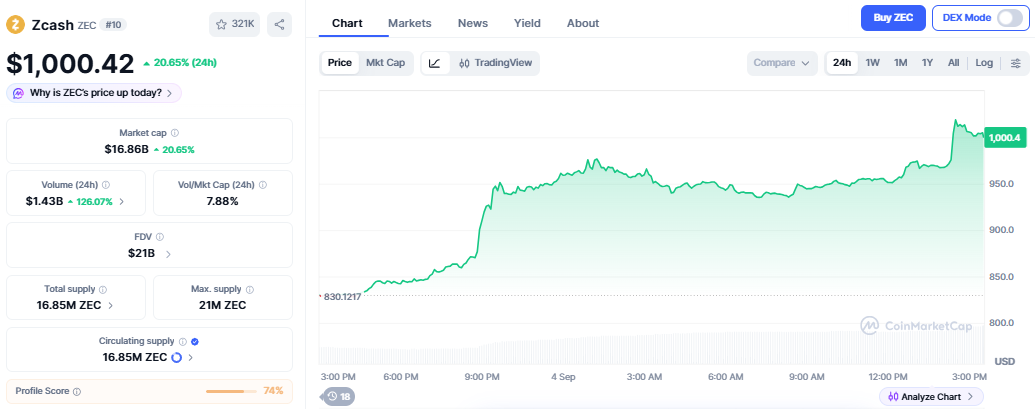This screenshot has width=1035, height=409.
Task: Open the Compare dropdown
Action: tap(782, 63)
